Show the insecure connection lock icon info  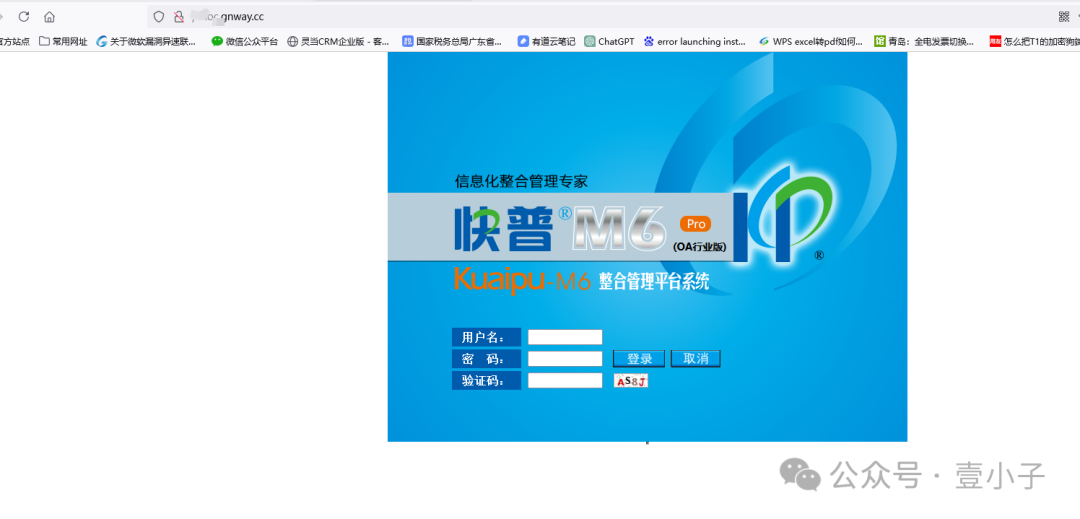point(178,17)
